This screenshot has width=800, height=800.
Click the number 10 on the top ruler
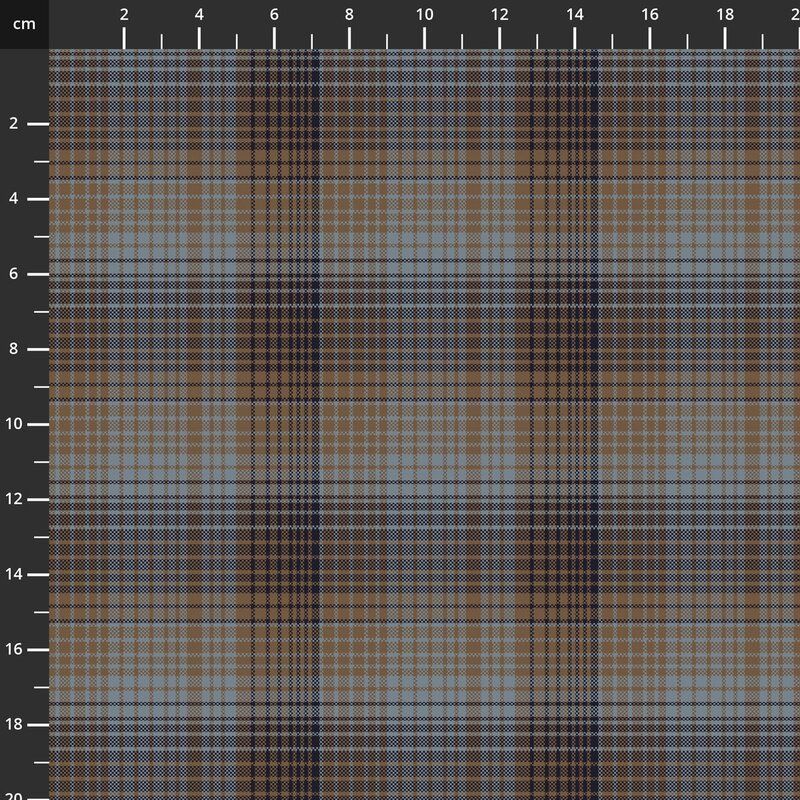(424, 16)
